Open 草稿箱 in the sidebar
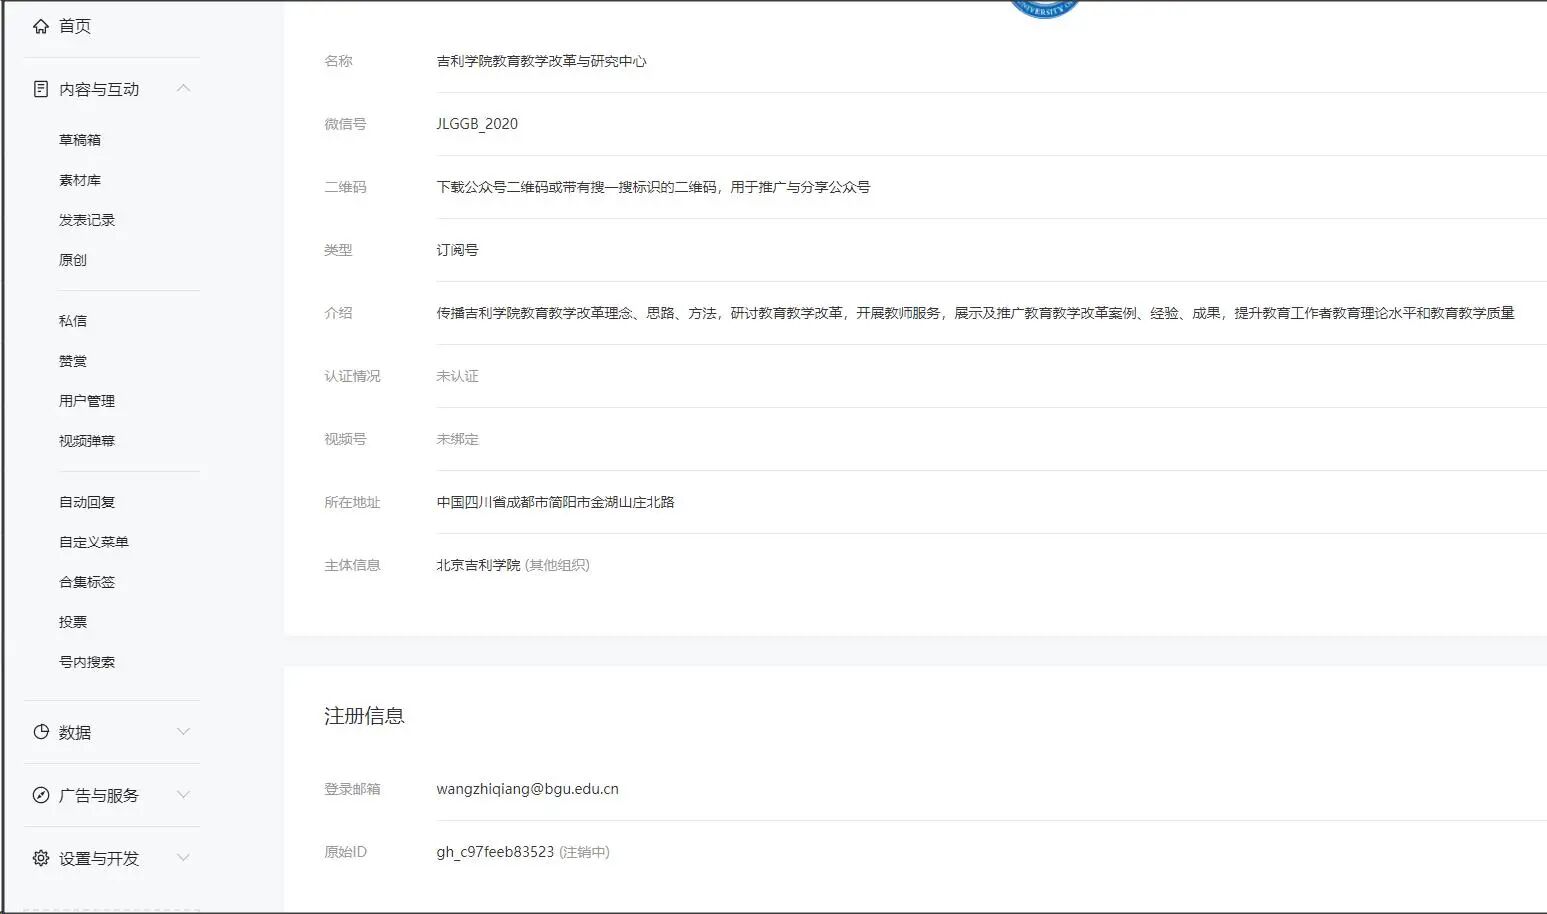Screen dimensions: 1547x914 pos(80,140)
